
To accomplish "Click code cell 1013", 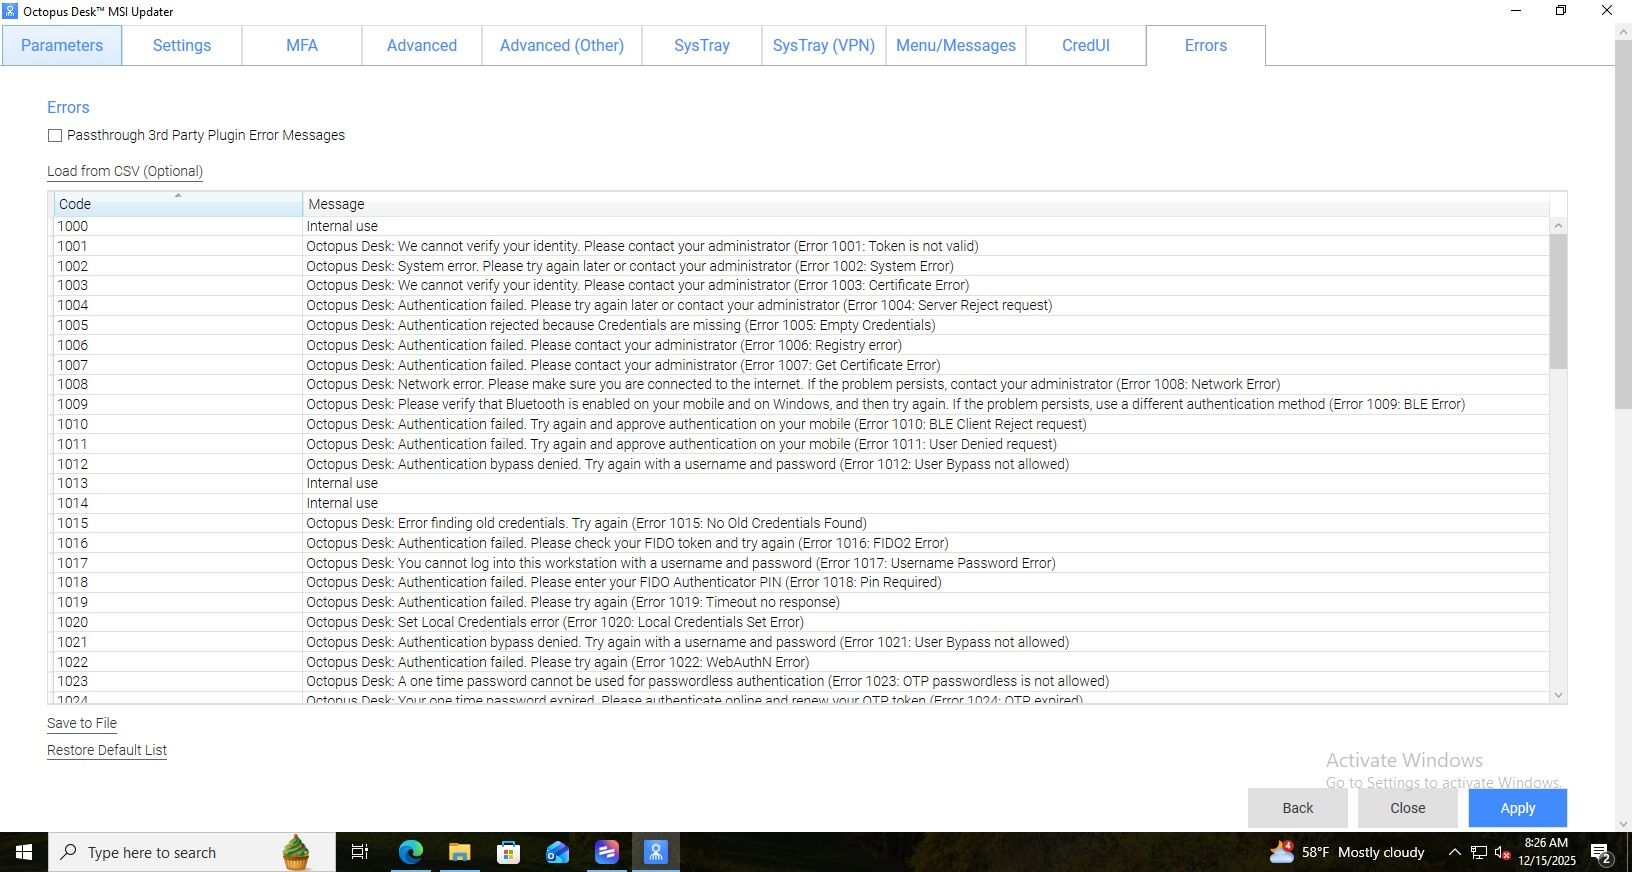I will (178, 483).
